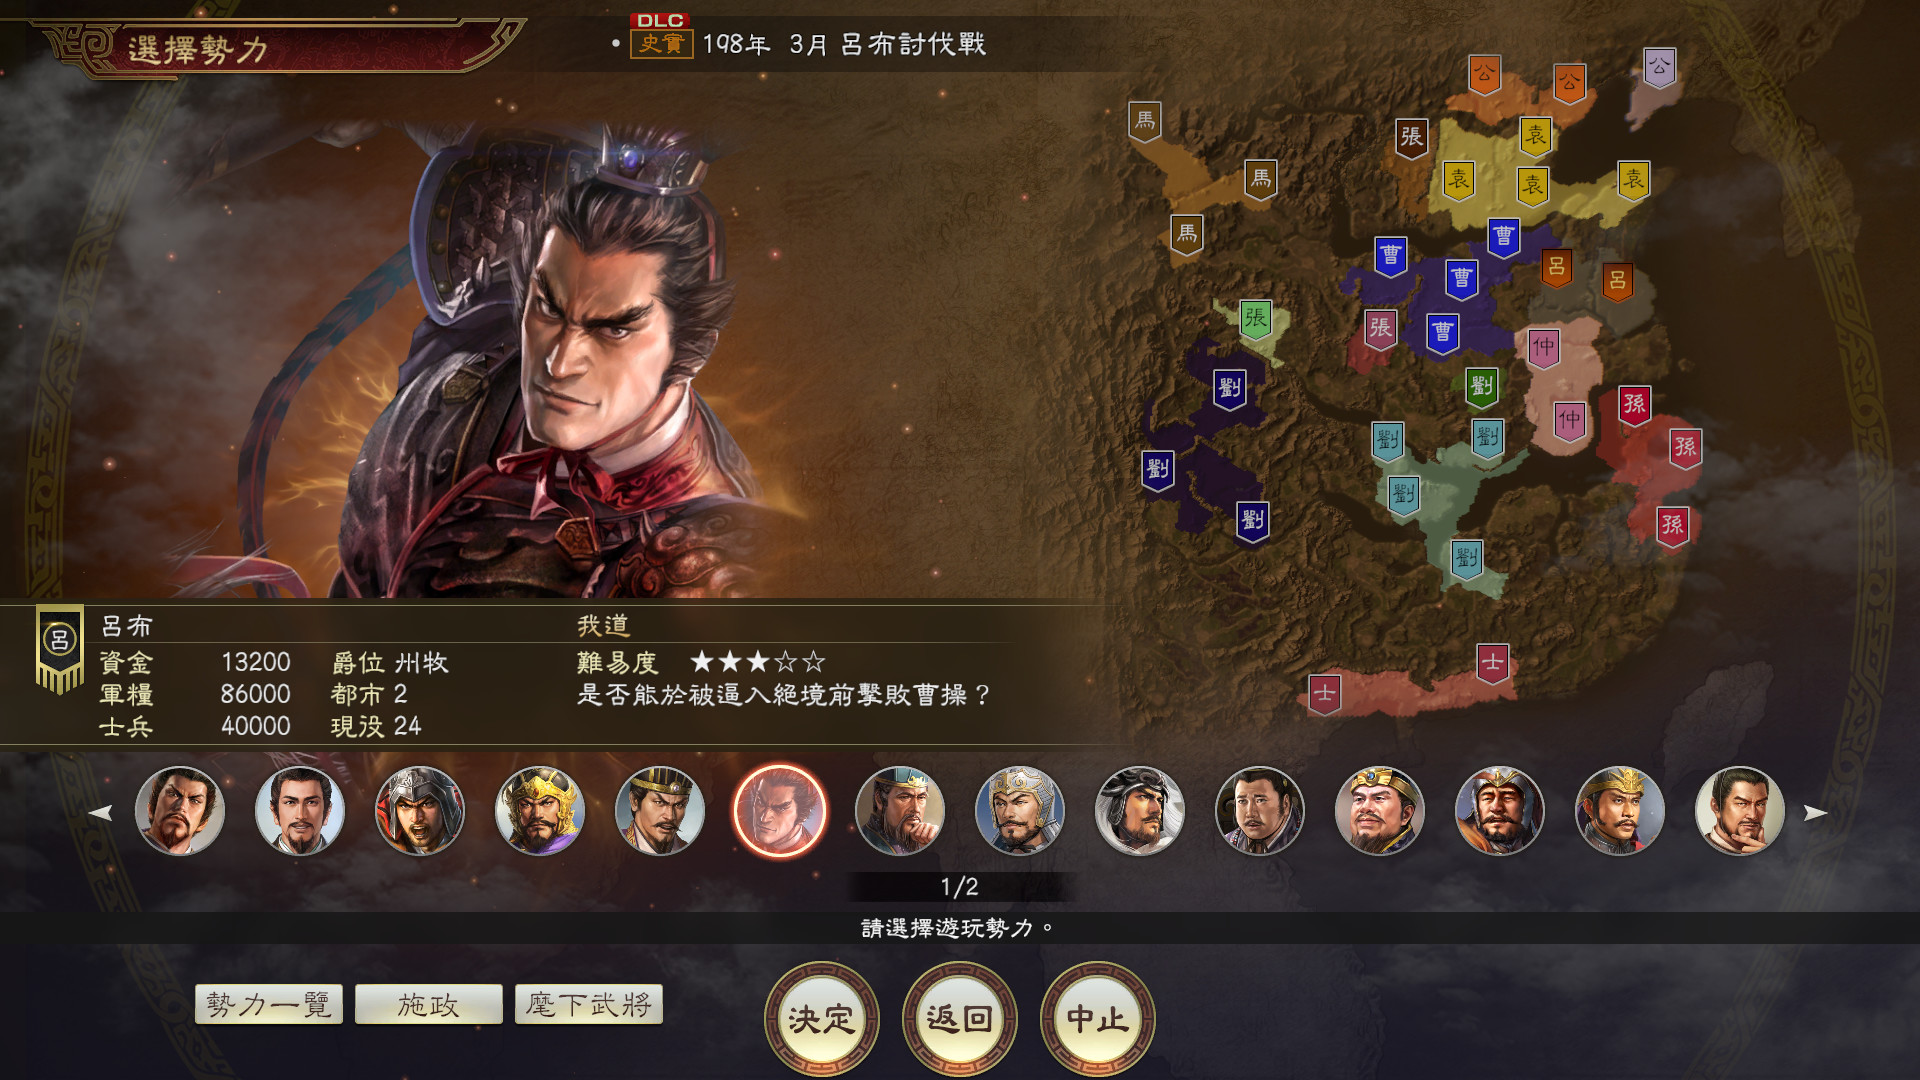Viewport: 1920px width, 1080px height.
Task: Open the 勢力一覽 faction list
Action: click(x=269, y=1004)
